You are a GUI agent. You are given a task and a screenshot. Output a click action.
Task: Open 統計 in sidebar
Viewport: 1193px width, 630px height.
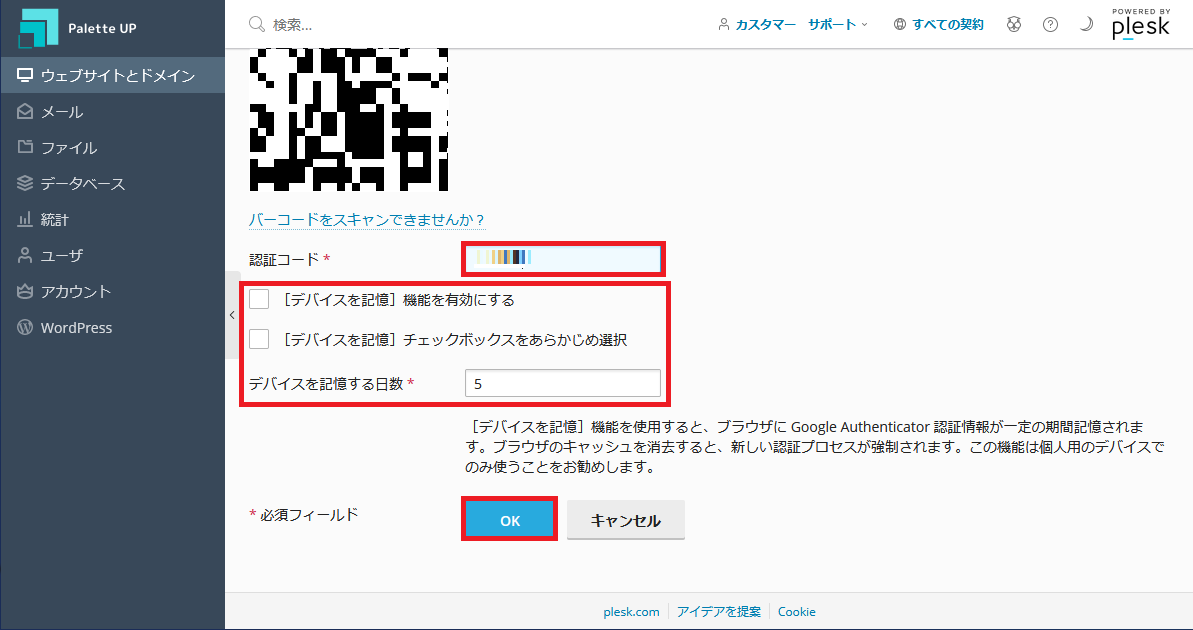point(113,219)
